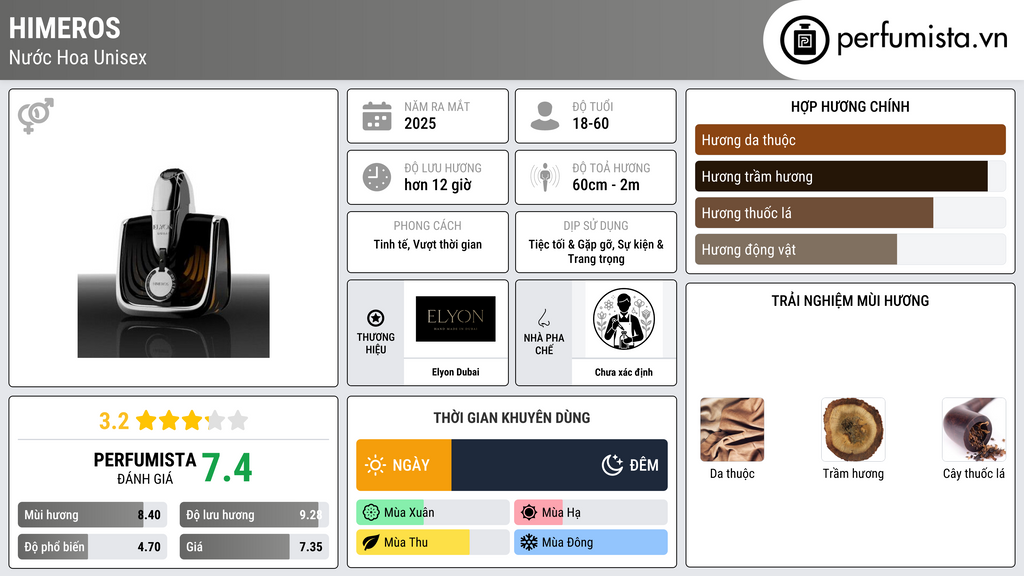Select the Mùa Đông season bar
Image resolution: width=1024 pixels, height=576 pixels.
591,542
